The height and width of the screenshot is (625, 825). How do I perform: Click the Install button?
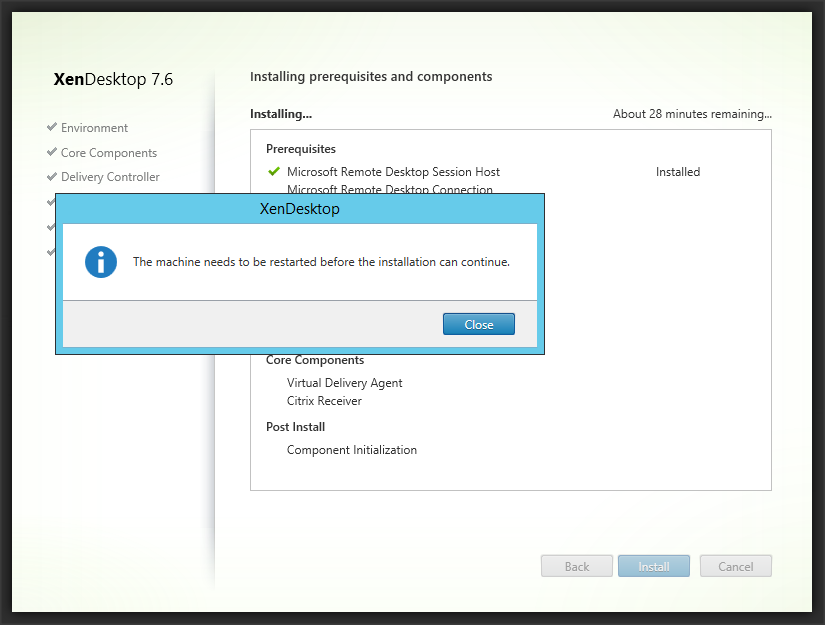click(x=654, y=566)
